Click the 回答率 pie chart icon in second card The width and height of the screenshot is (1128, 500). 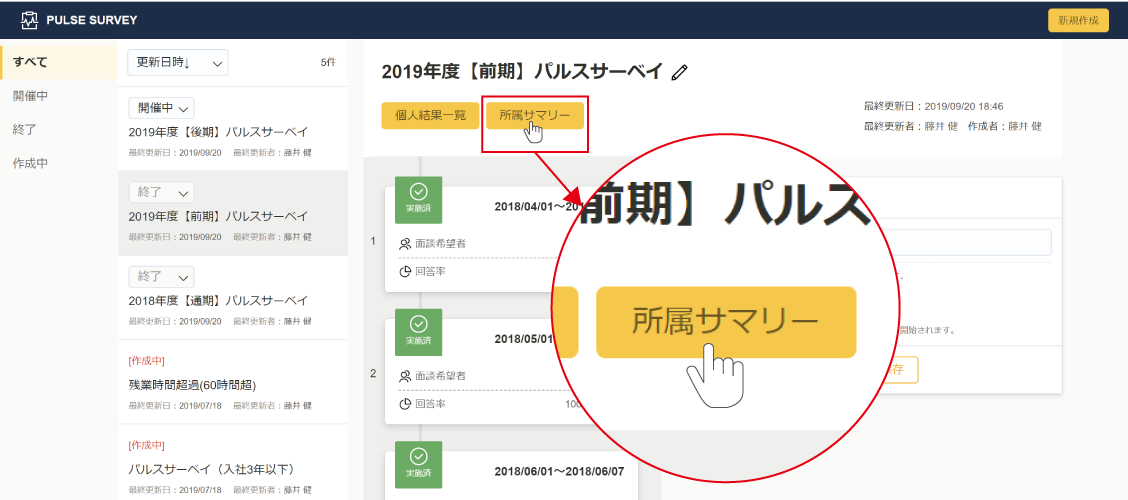pos(405,404)
